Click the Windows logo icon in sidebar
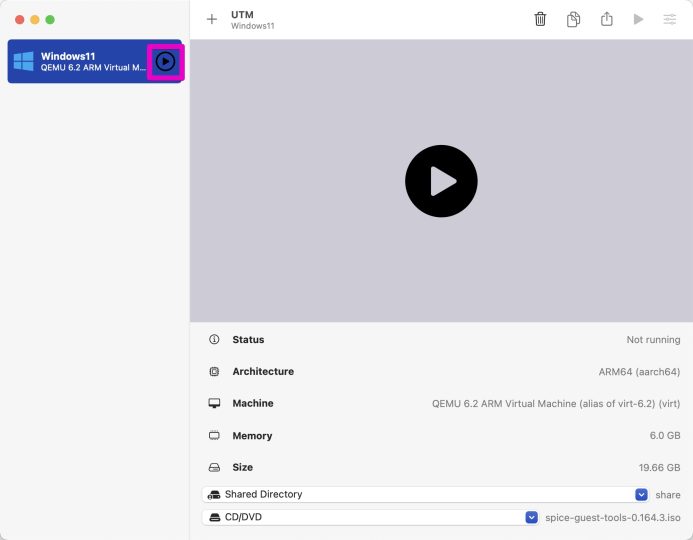This screenshot has width=693, height=540. [x=23, y=61]
